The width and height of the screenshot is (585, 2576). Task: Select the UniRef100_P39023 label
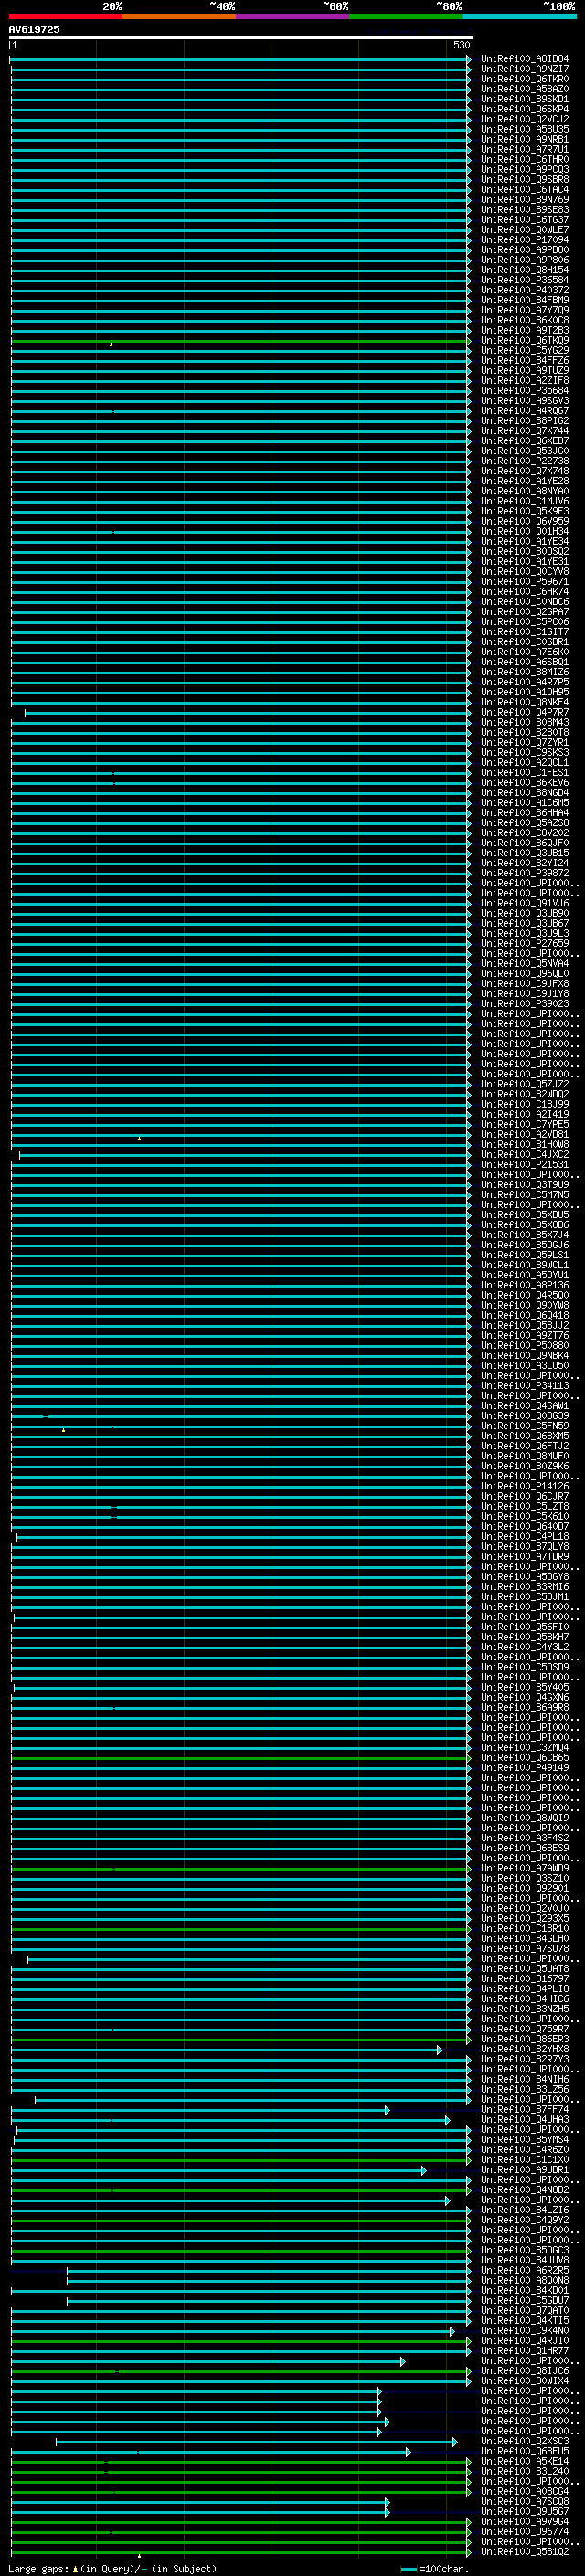[x=525, y=1004]
